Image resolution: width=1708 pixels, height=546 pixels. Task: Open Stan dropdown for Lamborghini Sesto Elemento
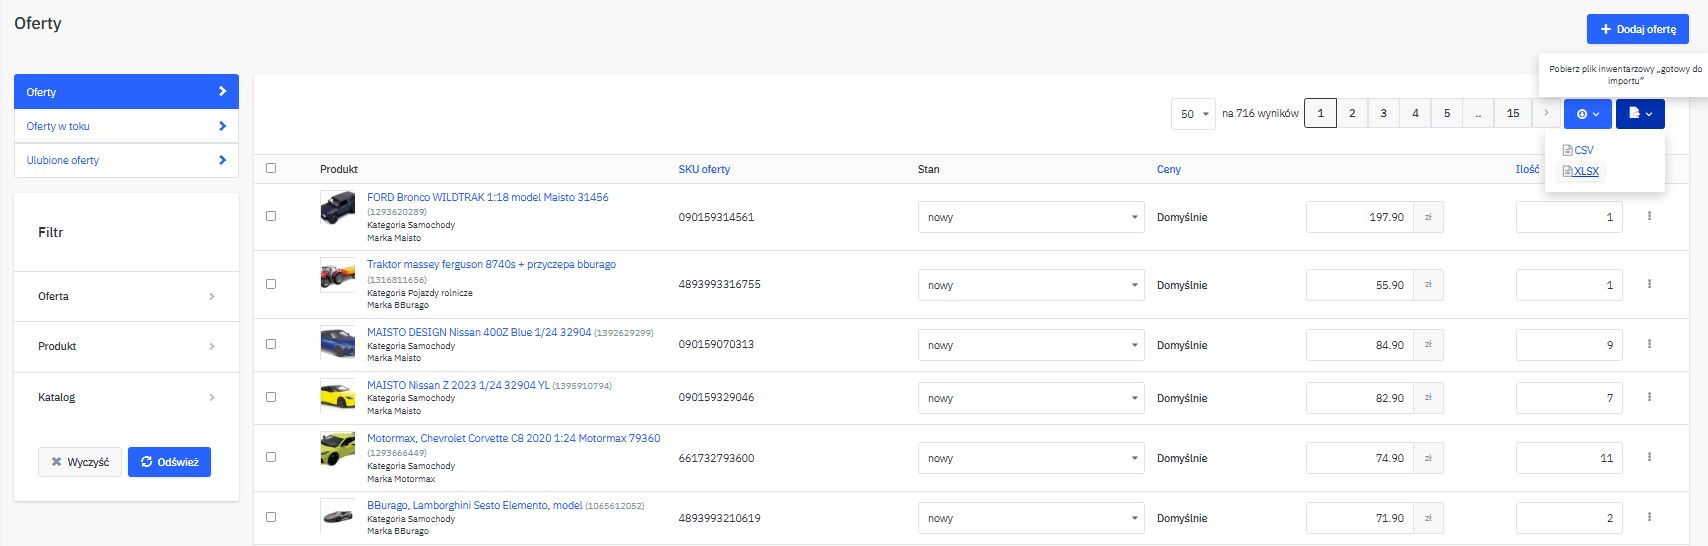[1031, 518]
